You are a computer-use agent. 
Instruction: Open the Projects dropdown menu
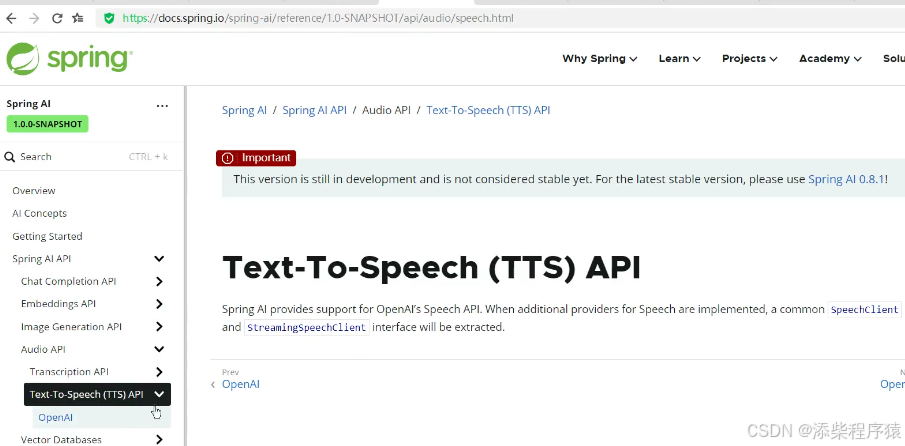click(x=749, y=58)
